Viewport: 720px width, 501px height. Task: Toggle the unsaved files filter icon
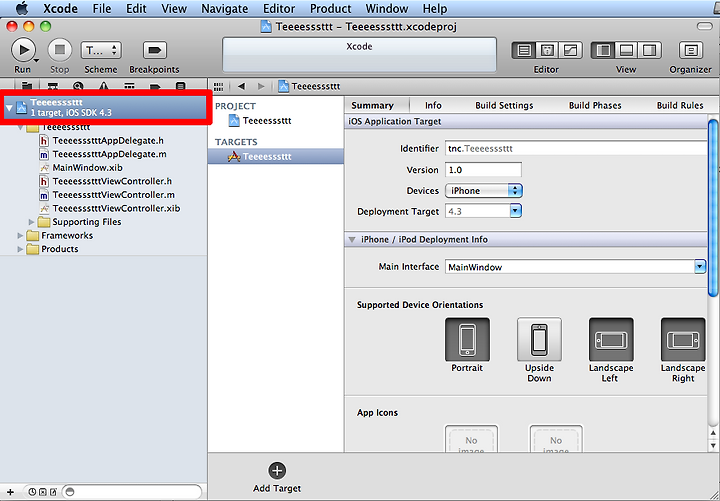[x=53, y=492]
